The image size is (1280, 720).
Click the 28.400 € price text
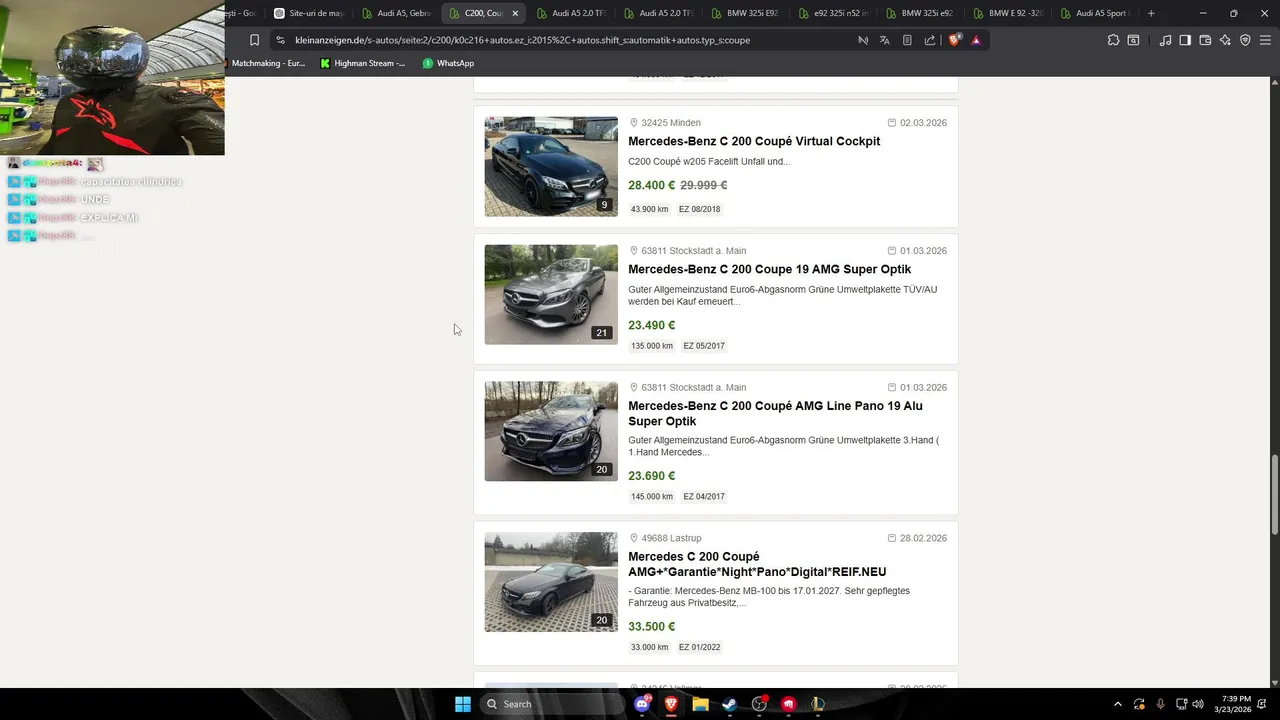click(x=651, y=185)
